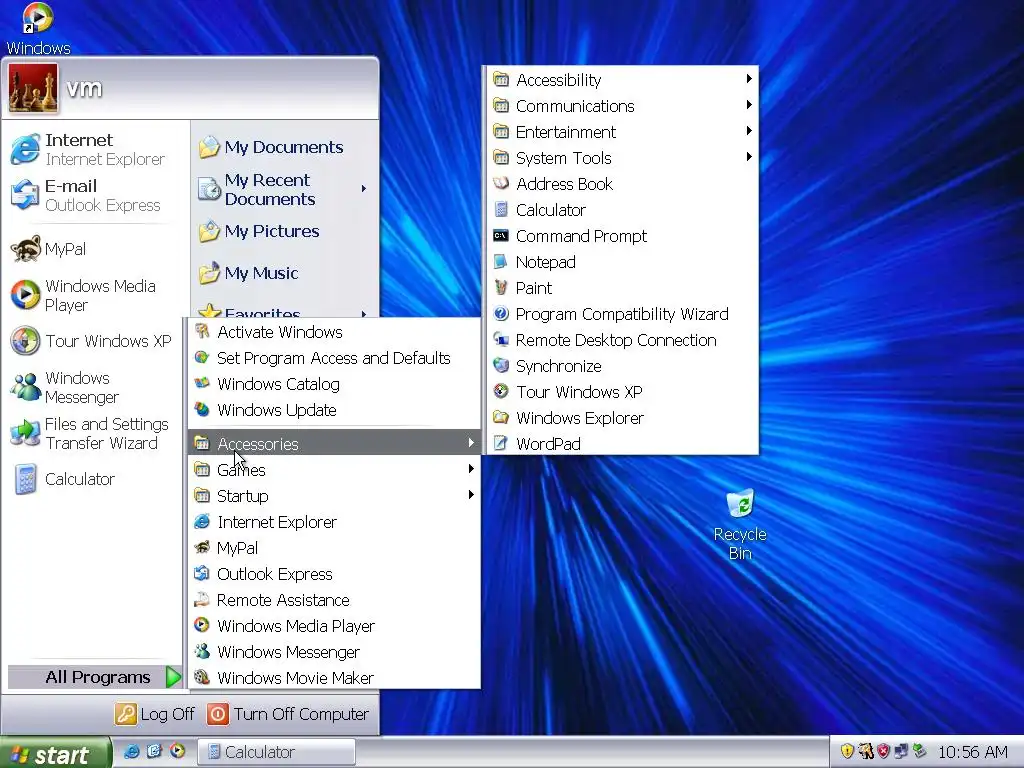Click Set Program Access and Defaults icon
1024x768 pixels.
(202, 358)
